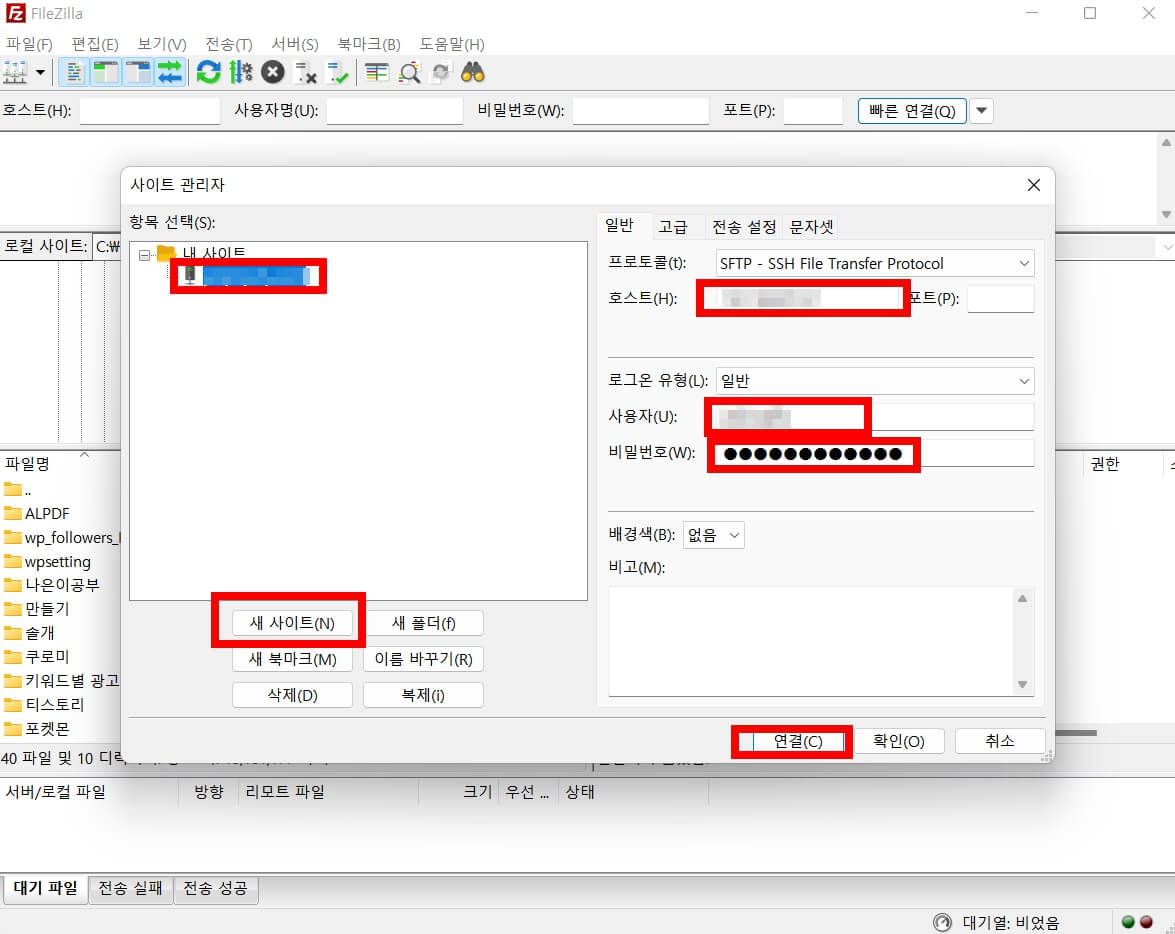Click the site manager 포트(P) field
The height and width of the screenshot is (934, 1175).
[x=1000, y=298]
